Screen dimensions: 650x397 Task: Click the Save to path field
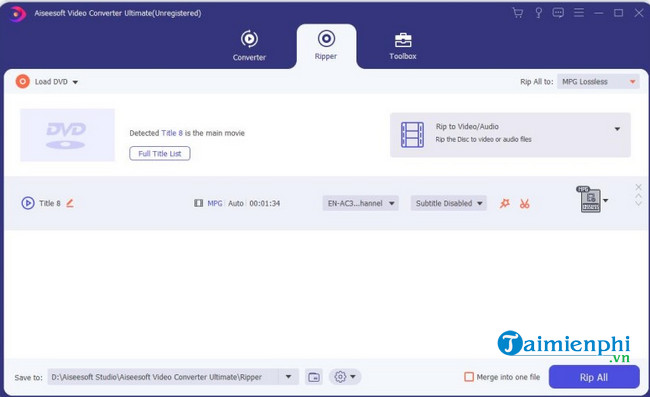(x=164, y=377)
